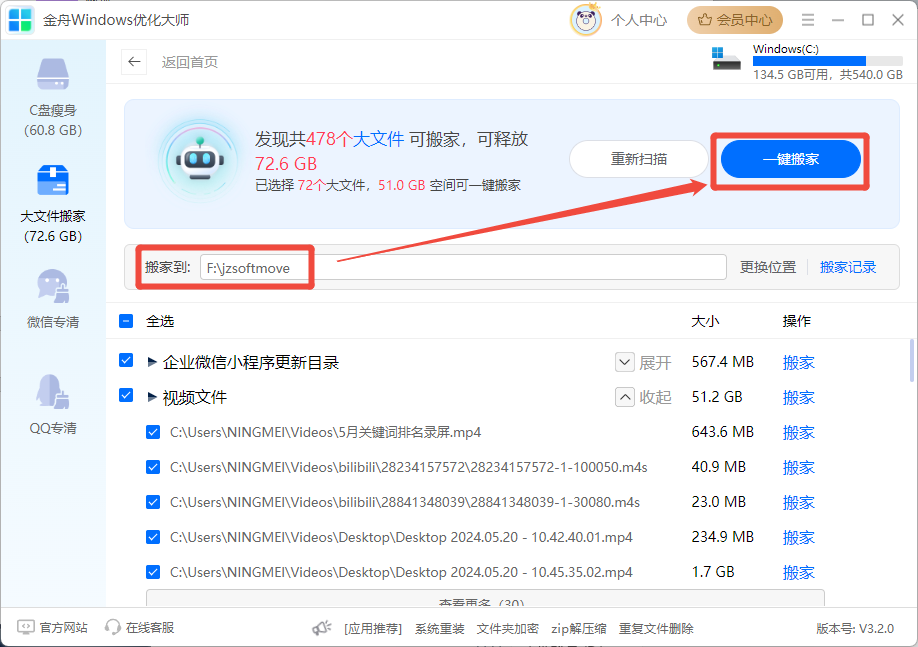
Task: Uncheck 28234157572-1-100050.m4s checkbox
Action: 153,467
